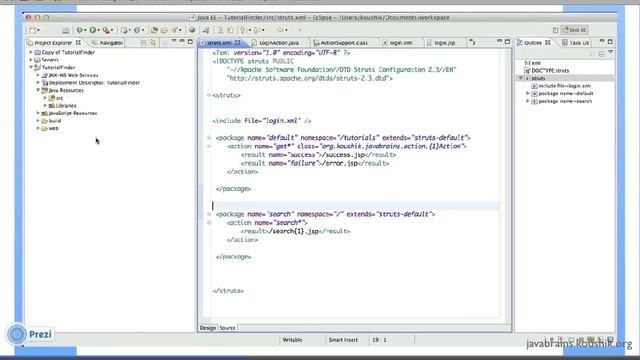Expand the Servers project node
Viewport: 640px width, 360px height.
[31, 60]
